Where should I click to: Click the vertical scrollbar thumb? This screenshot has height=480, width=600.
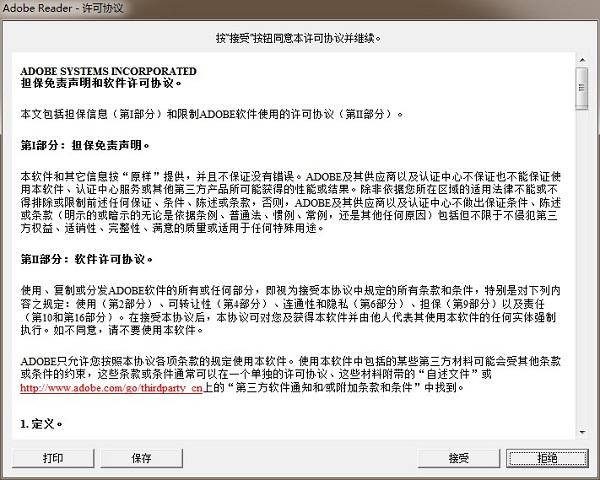pyautogui.click(x=582, y=89)
